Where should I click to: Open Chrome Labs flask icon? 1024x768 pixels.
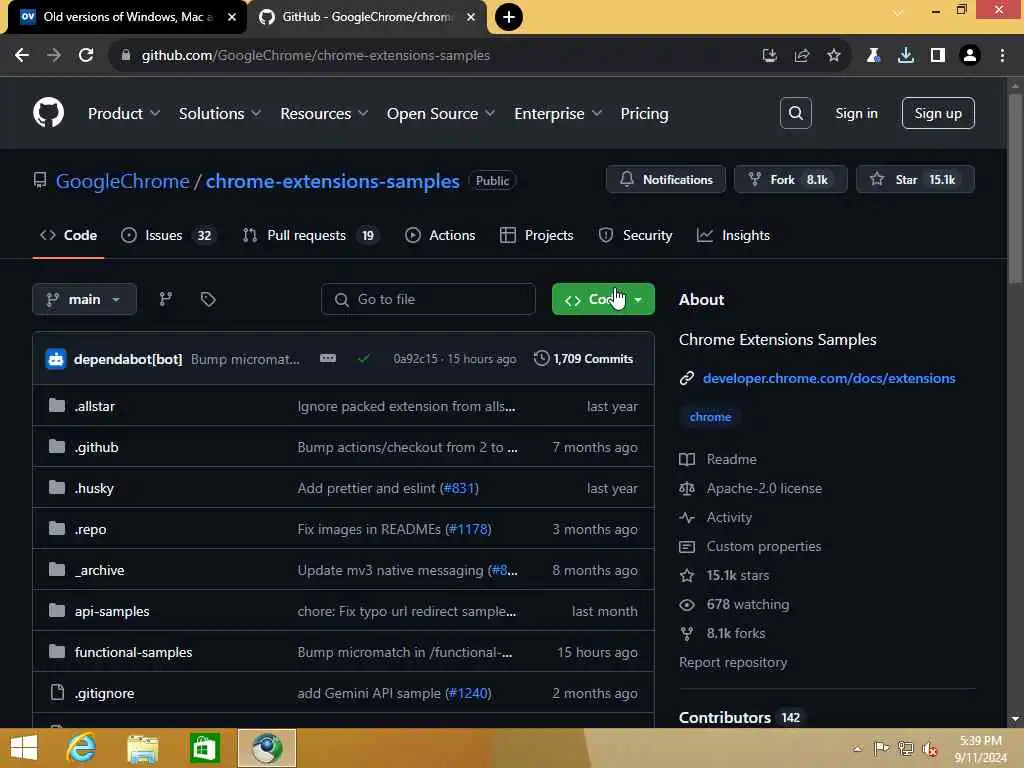pyautogui.click(x=873, y=56)
